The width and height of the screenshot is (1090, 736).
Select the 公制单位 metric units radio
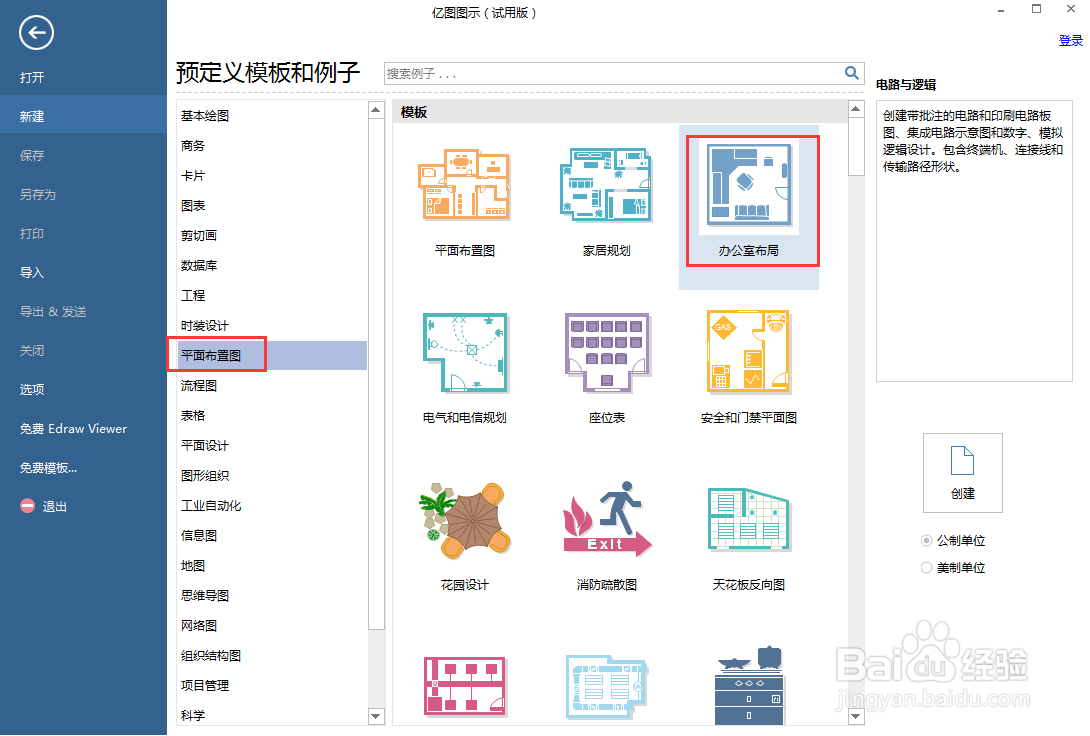(926, 540)
